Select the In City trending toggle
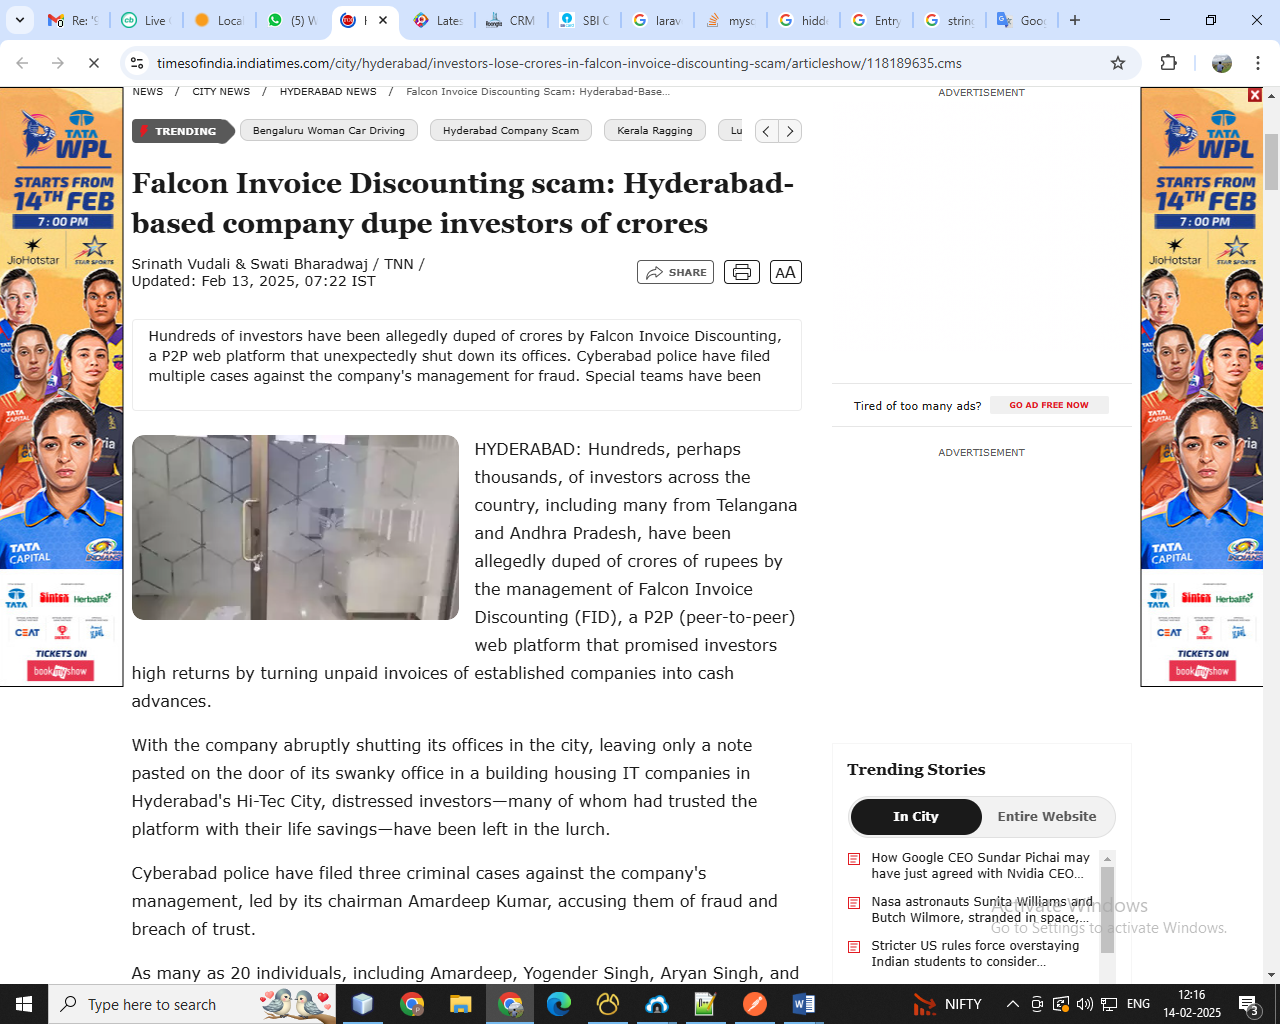The image size is (1280, 1024). (916, 817)
